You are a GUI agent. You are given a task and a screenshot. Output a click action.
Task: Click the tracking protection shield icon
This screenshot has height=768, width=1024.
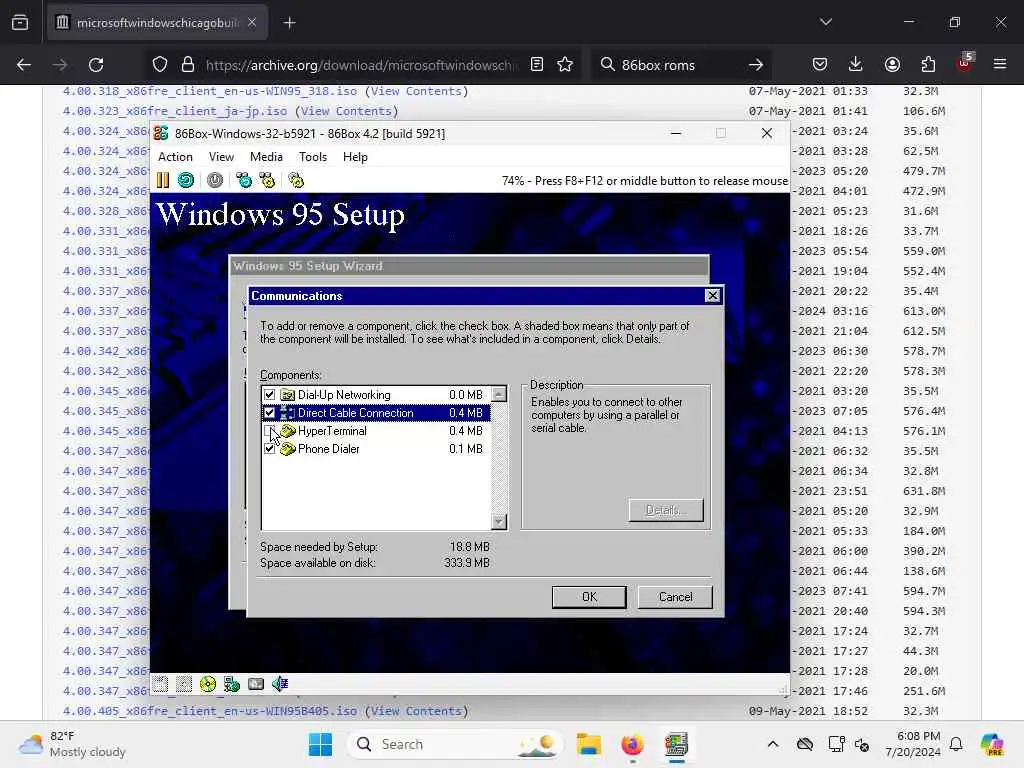click(x=160, y=64)
